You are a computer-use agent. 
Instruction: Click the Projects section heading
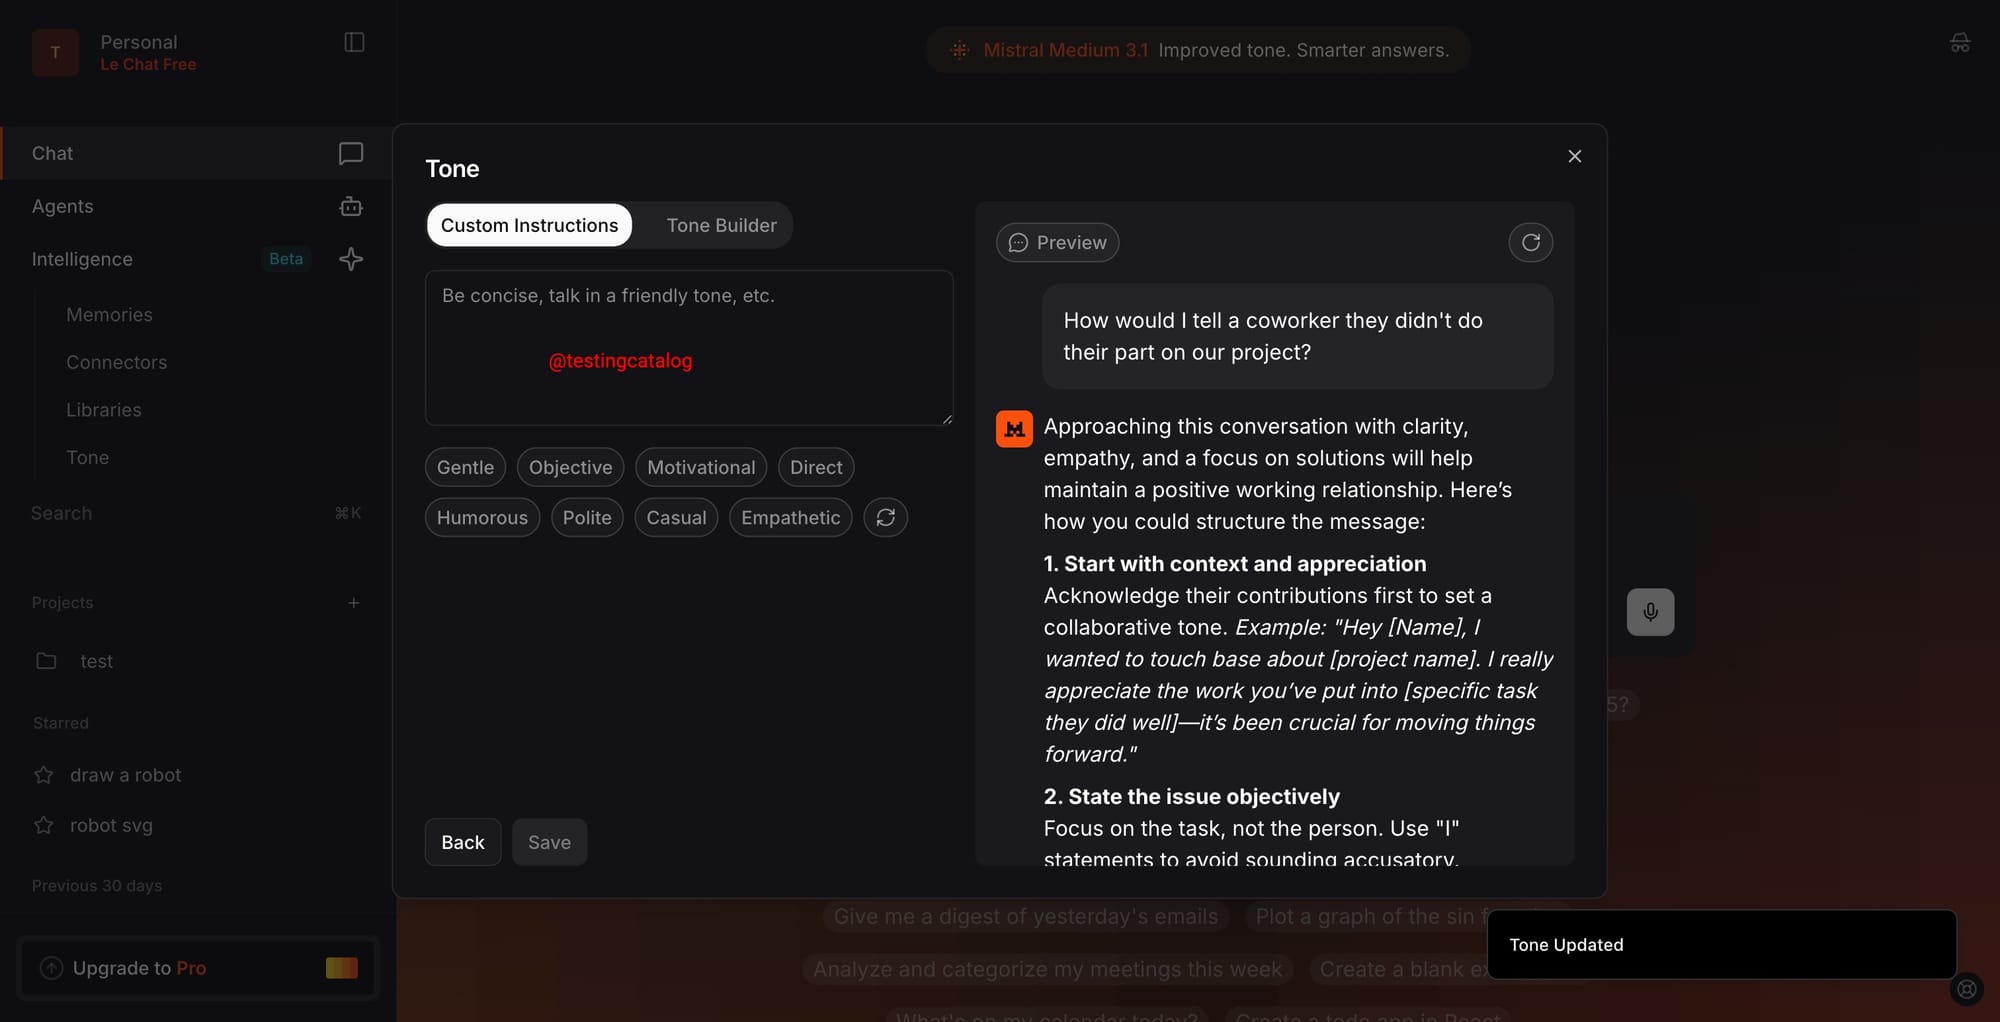(62, 602)
